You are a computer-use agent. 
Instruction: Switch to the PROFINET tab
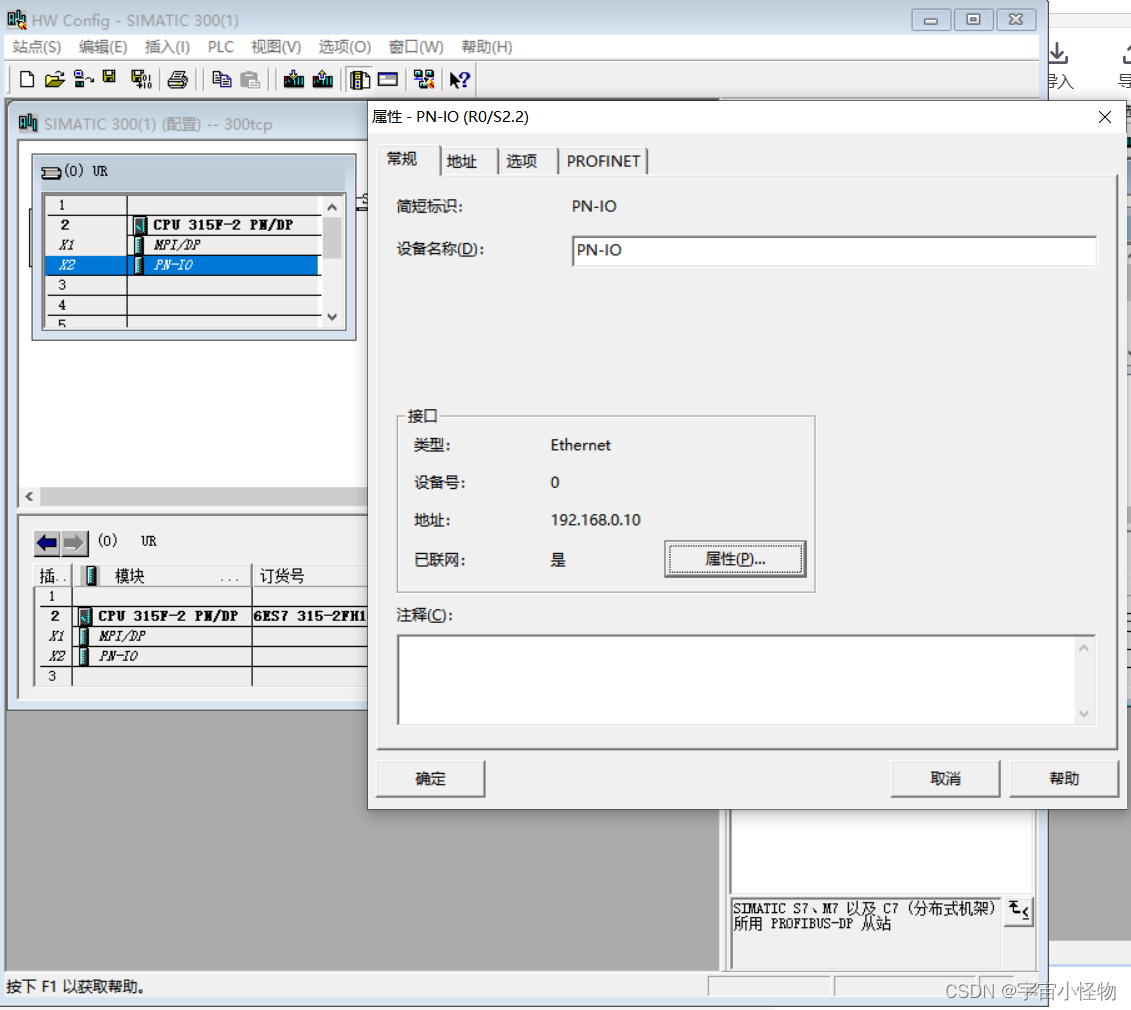tap(603, 162)
